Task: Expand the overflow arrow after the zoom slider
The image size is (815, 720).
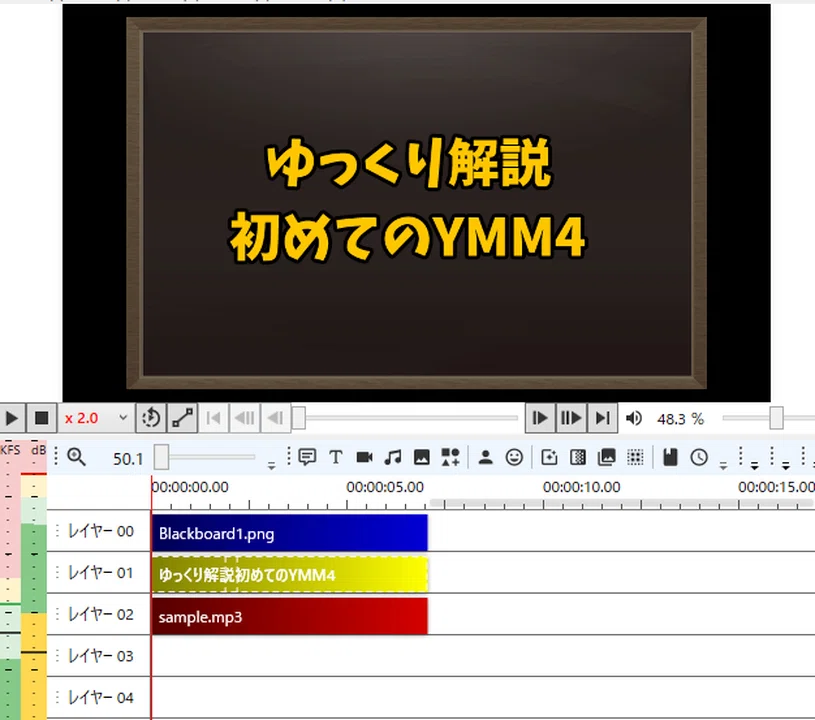Action: pos(271,465)
